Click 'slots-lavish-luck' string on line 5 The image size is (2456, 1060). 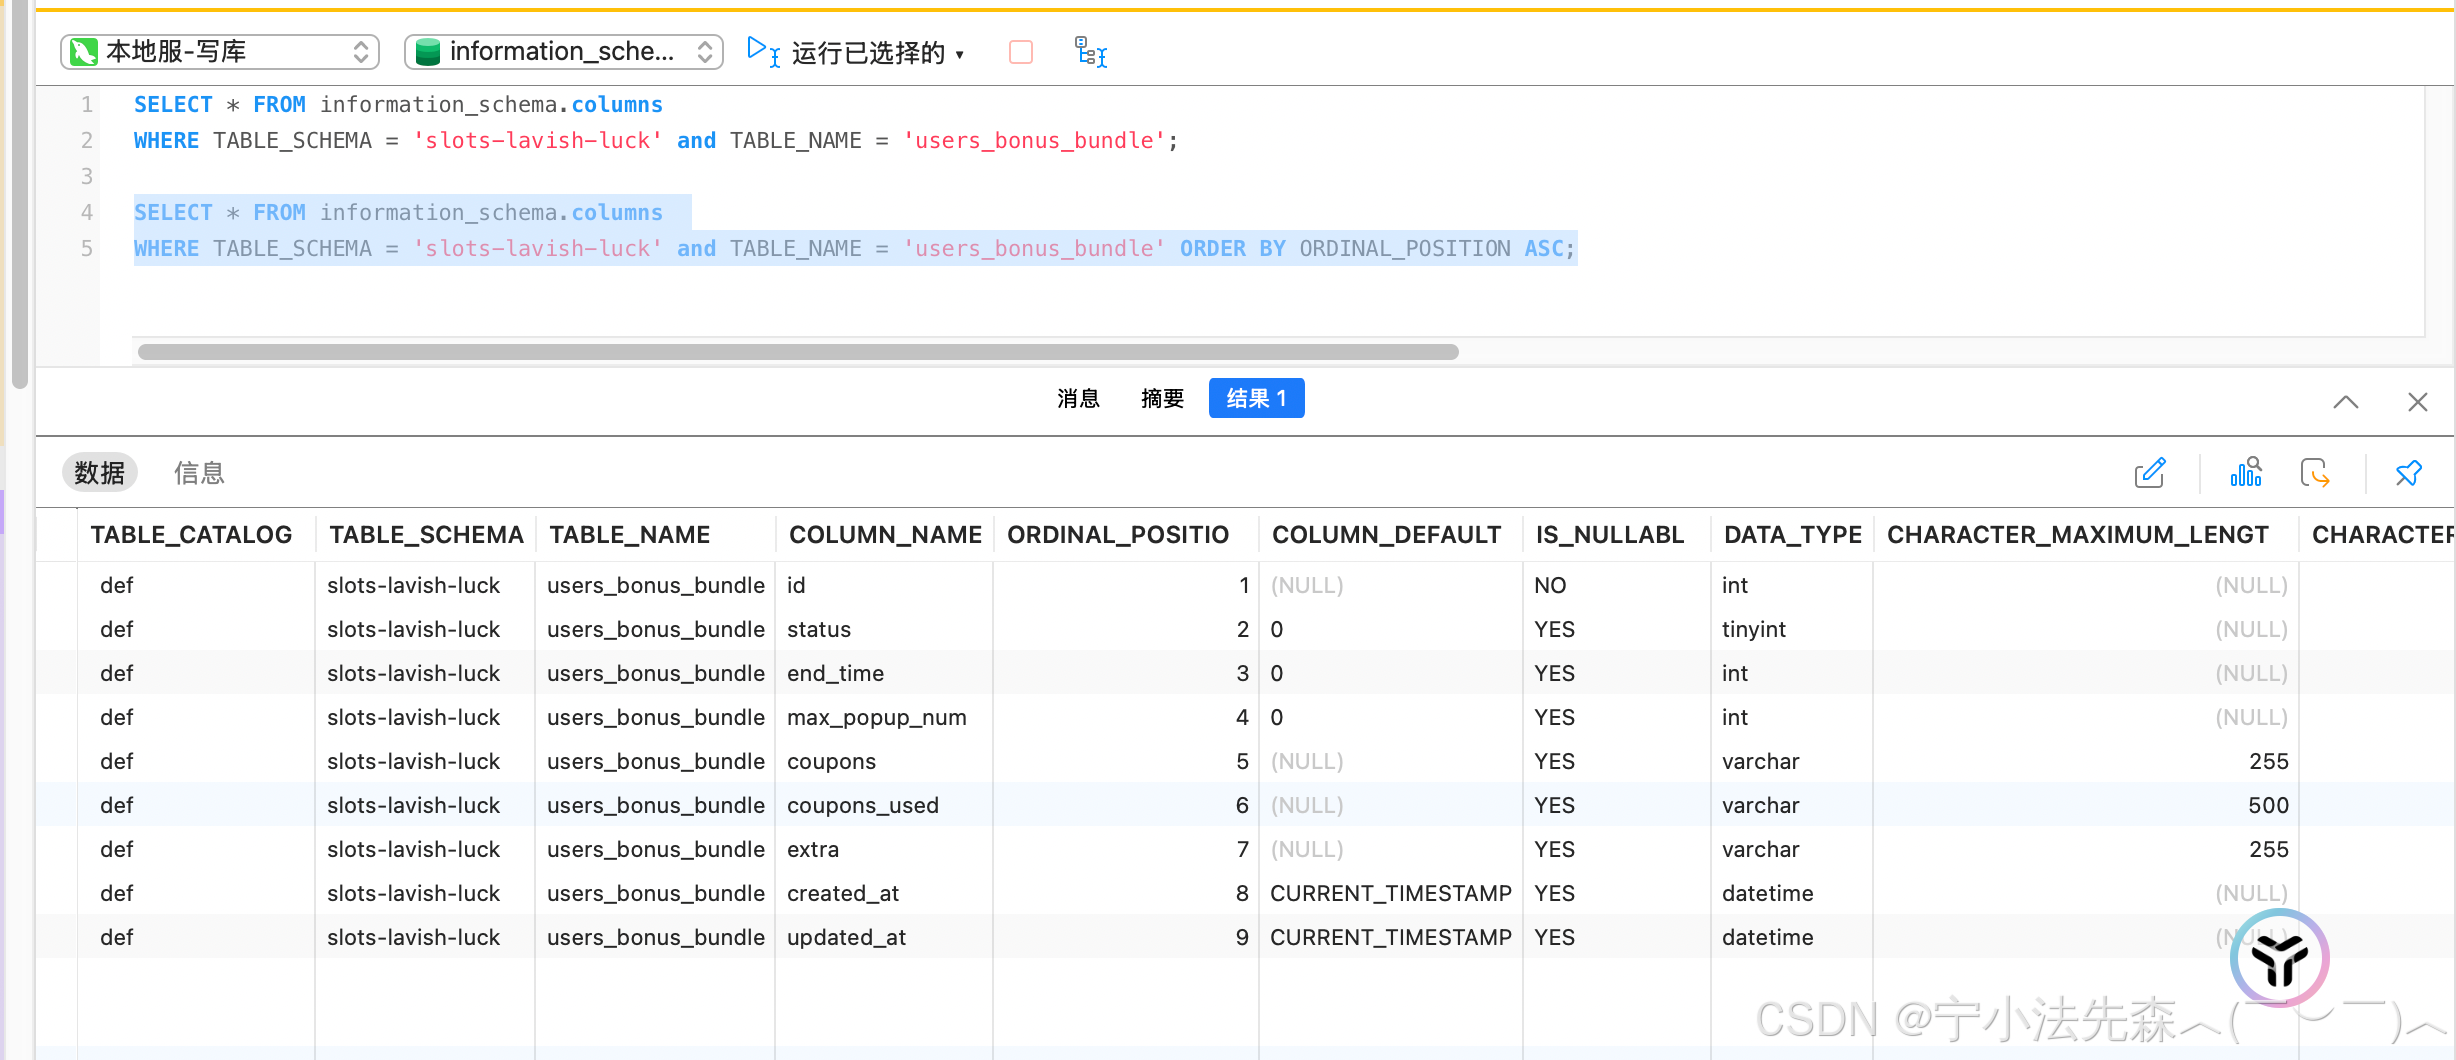point(538,248)
